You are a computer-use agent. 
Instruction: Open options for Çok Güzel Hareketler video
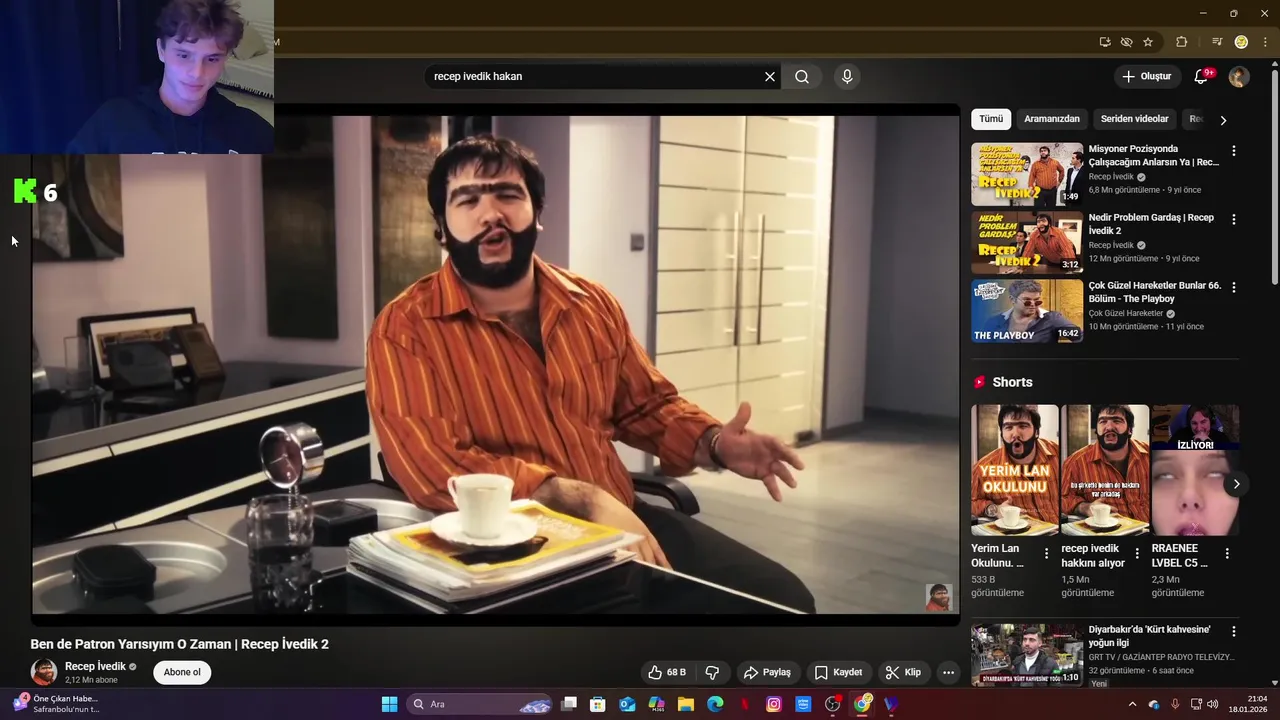pos(1233,287)
